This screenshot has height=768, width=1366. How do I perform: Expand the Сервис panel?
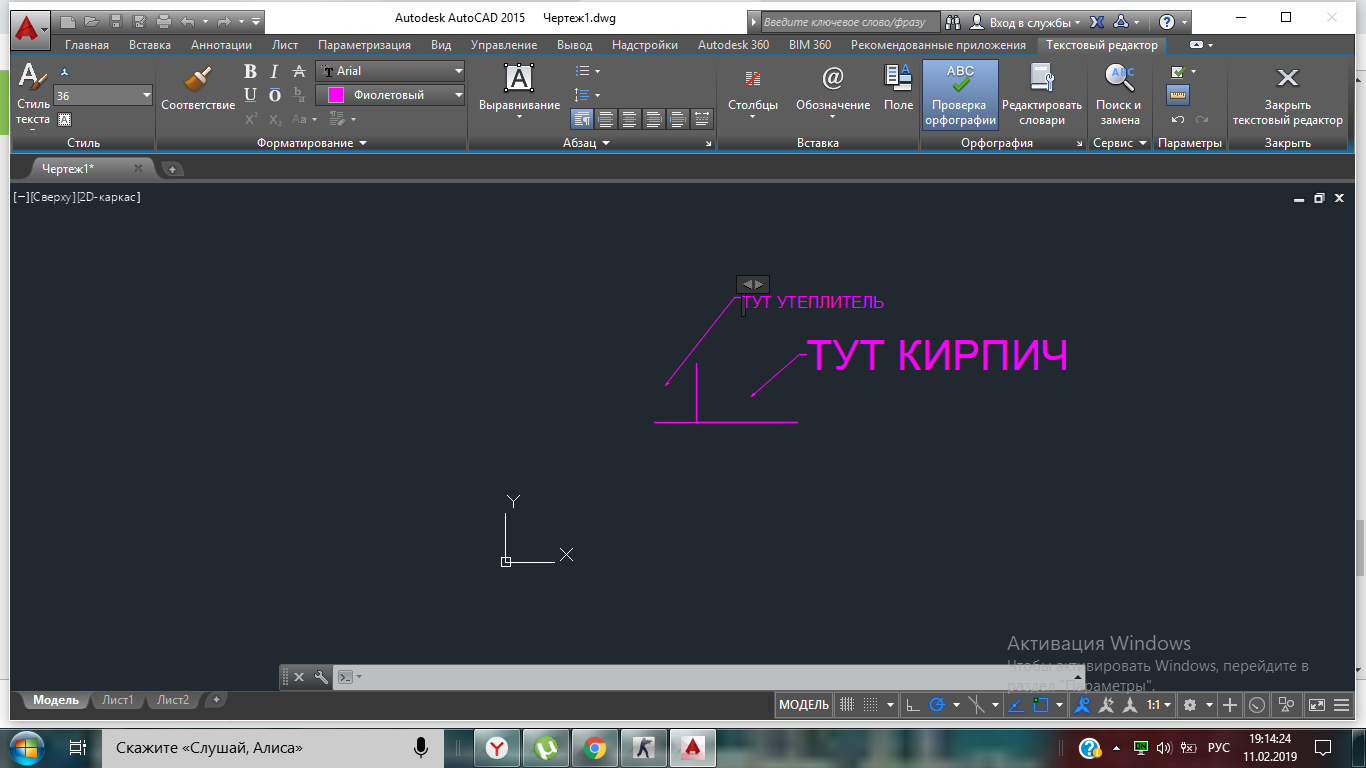(x=1120, y=143)
